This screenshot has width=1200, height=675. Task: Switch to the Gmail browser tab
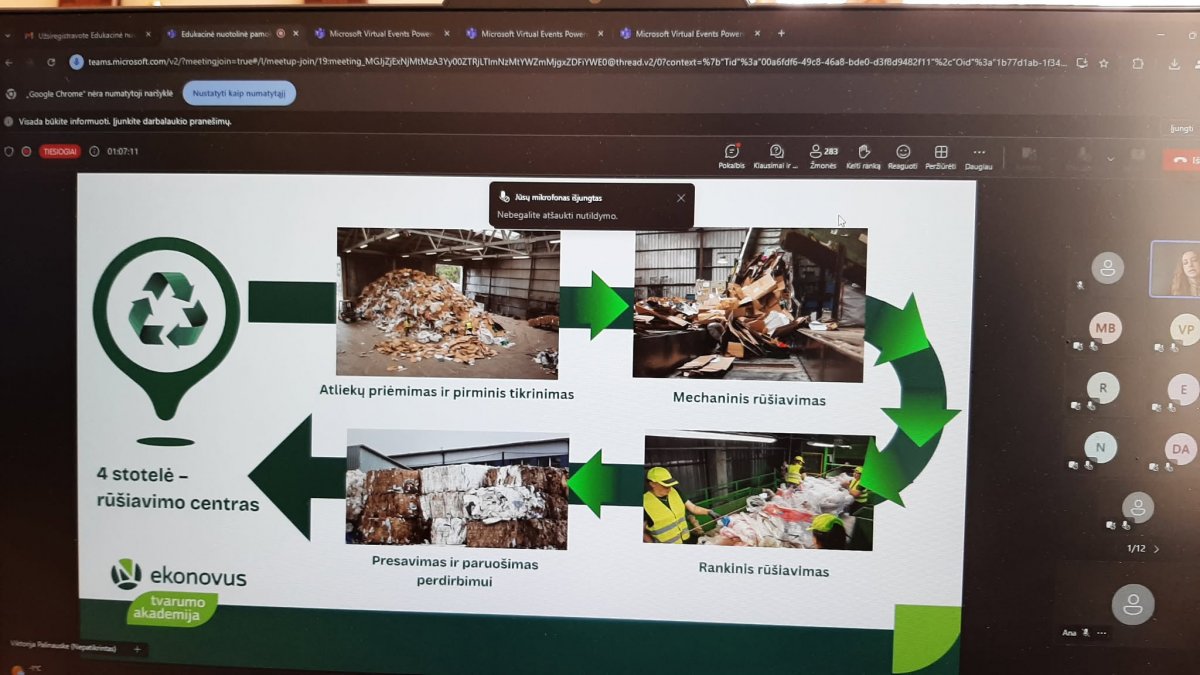[x=84, y=34]
